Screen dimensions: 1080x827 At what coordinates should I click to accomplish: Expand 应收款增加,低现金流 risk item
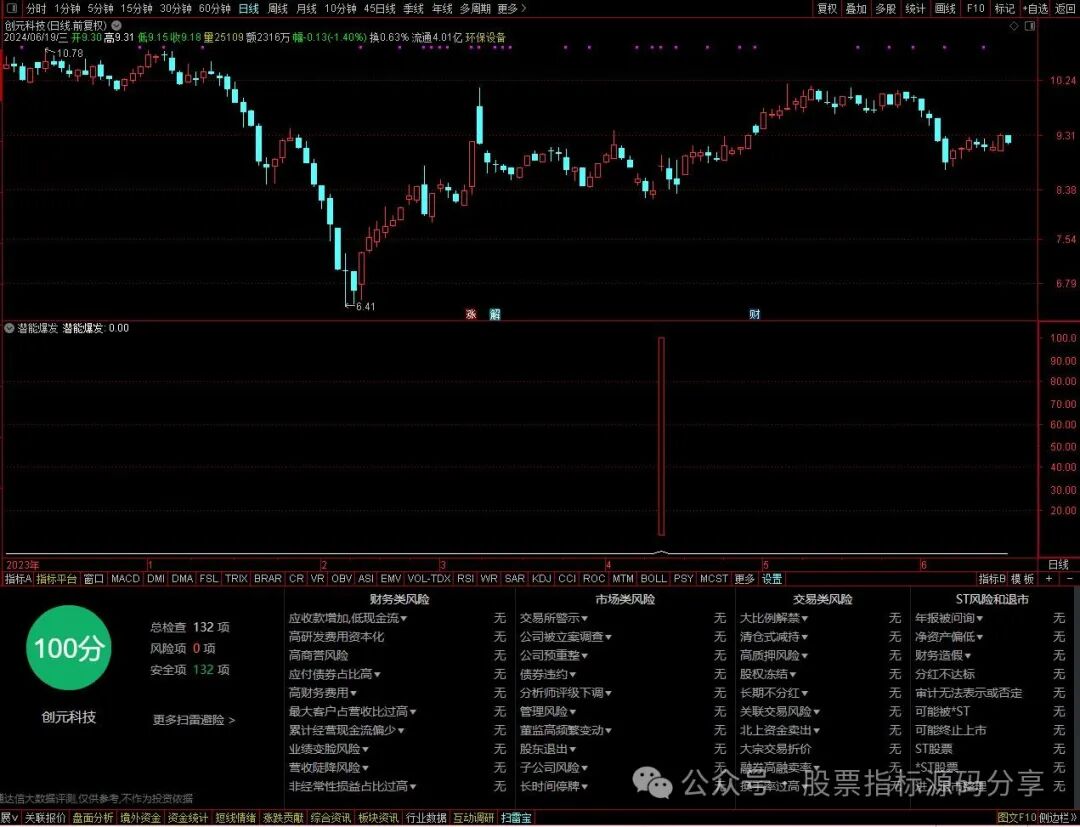(x=348, y=618)
